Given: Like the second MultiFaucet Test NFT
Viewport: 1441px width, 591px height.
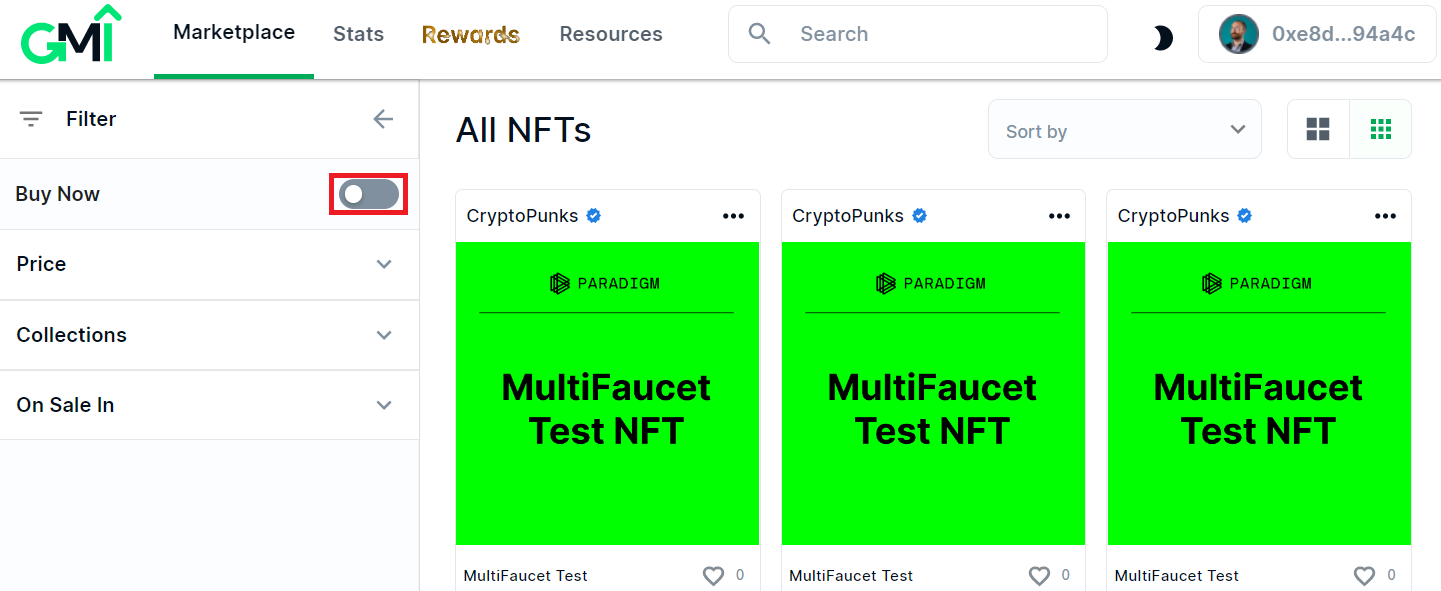Looking at the screenshot, I should coord(1039,576).
